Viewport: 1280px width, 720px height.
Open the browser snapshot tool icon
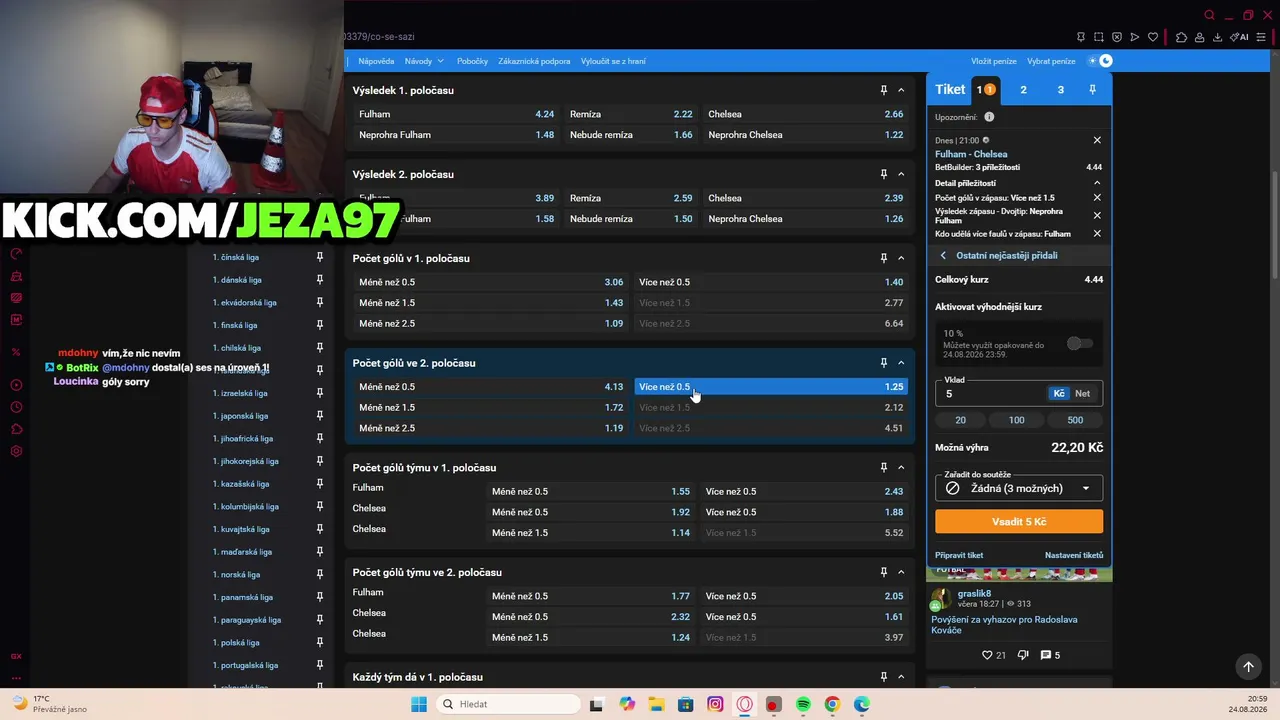(x=1099, y=37)
